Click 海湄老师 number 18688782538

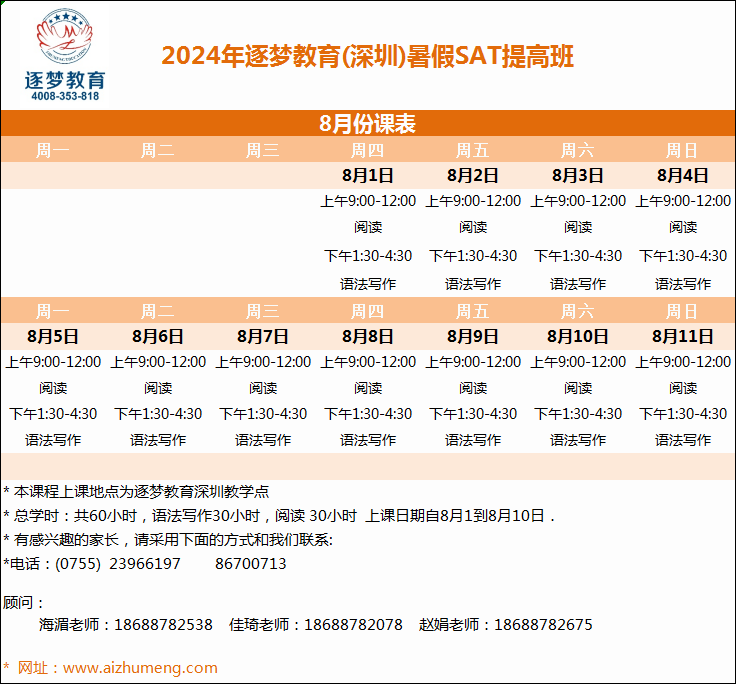pos(163,625)
